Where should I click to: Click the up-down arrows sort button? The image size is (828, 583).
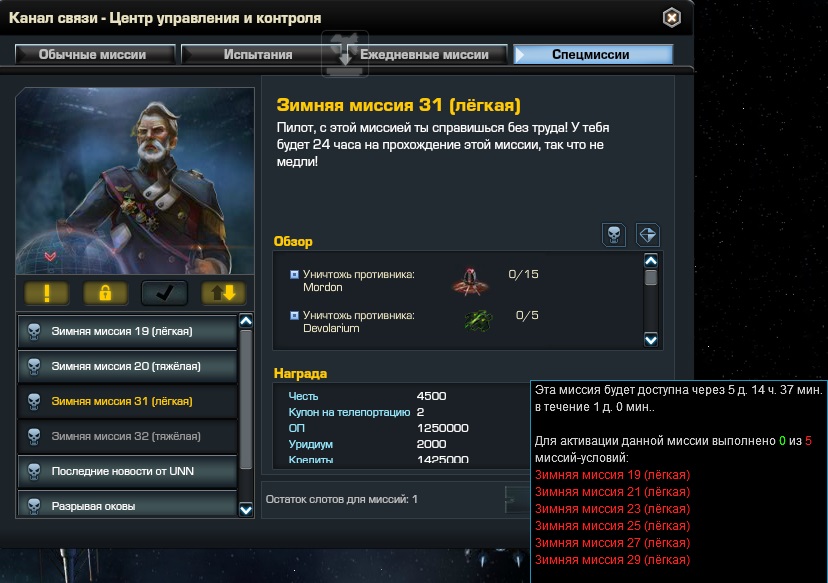tap(223, 293)
